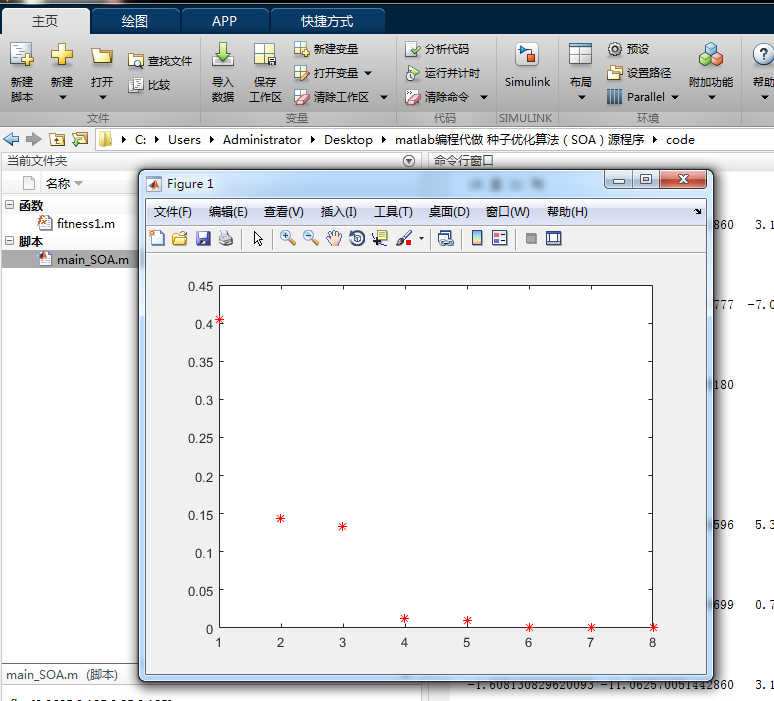Image resolution: width=774 pixels, height=701 pixels.
Task: Open 查看(V) menu in Figure 1
Action: click(x=283, y=212)
